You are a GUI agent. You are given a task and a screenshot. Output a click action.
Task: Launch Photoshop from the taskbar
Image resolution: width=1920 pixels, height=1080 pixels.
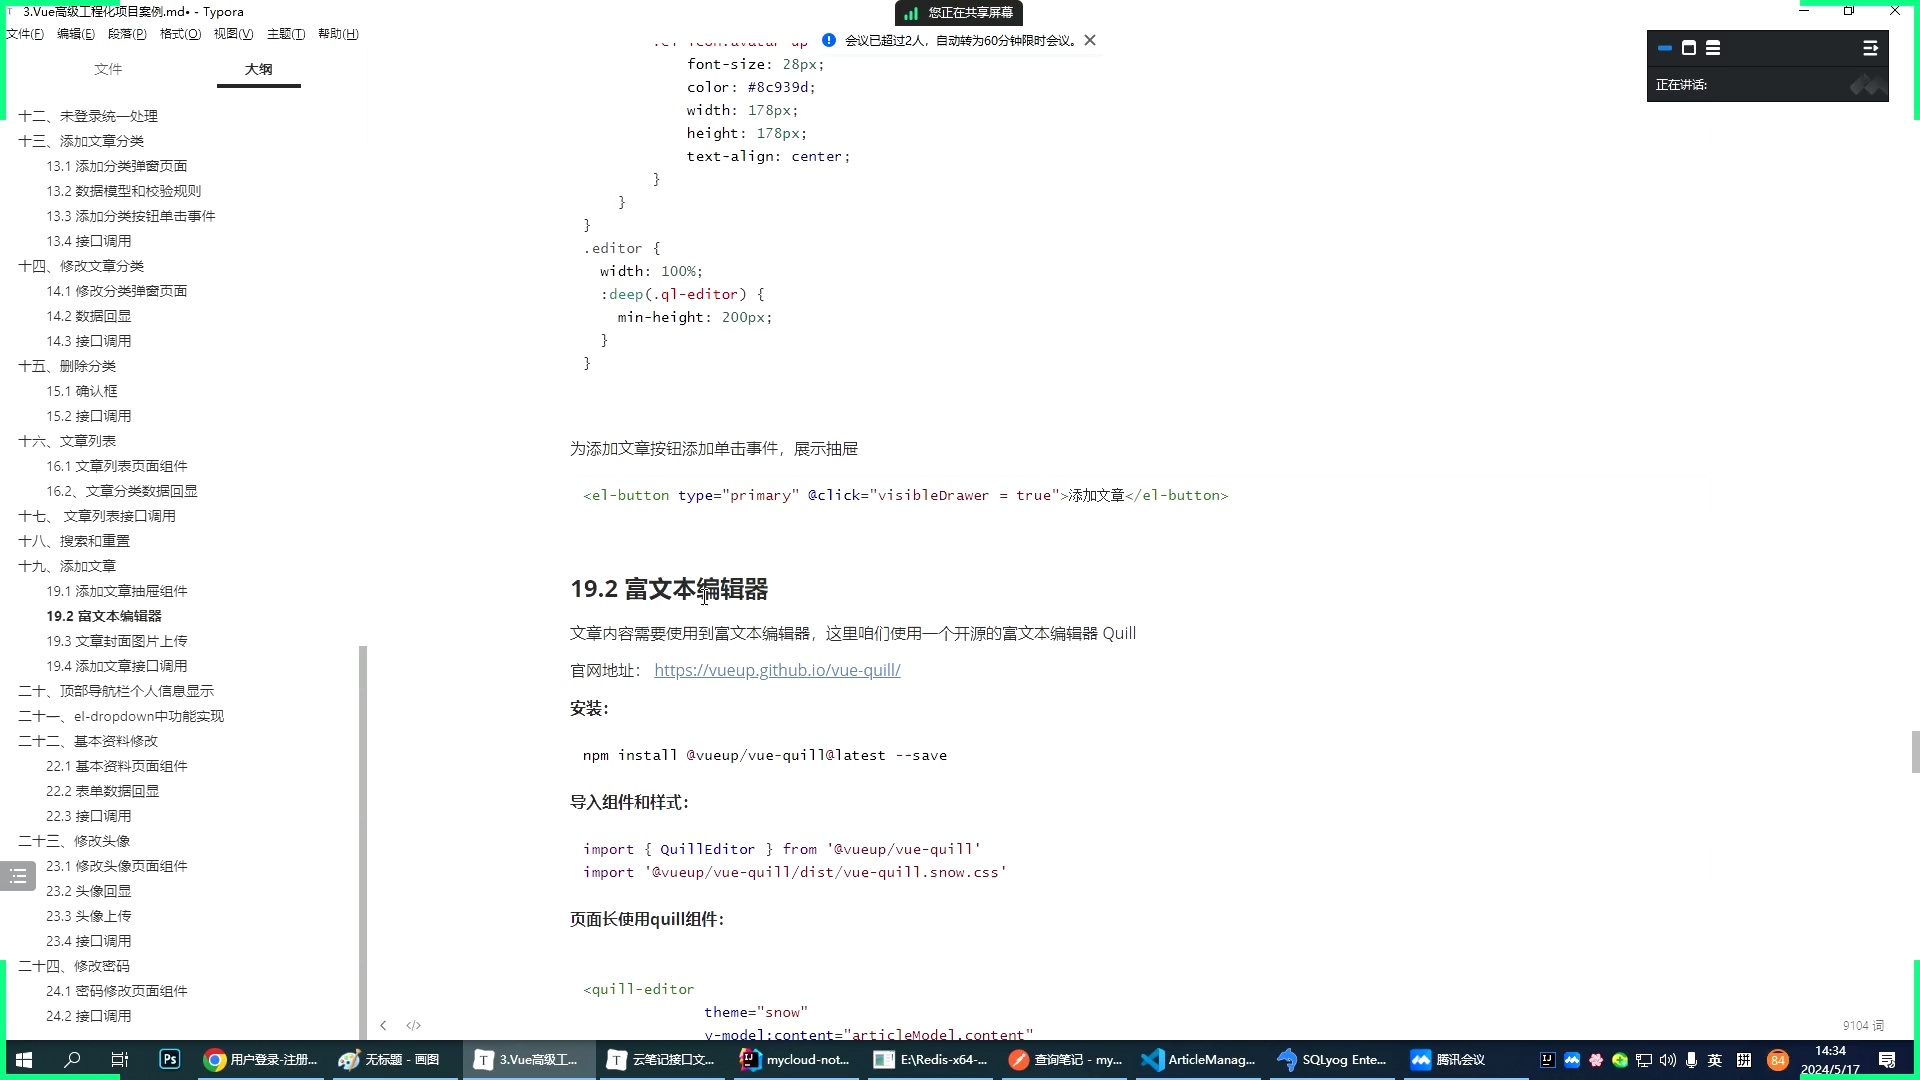click(x=169, y=1060)
